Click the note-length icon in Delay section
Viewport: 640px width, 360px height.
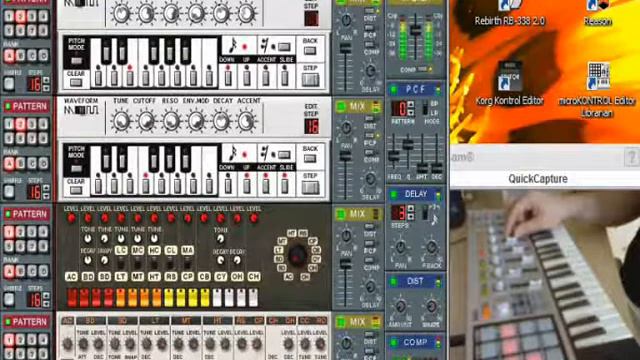click(x=434, y=220)
